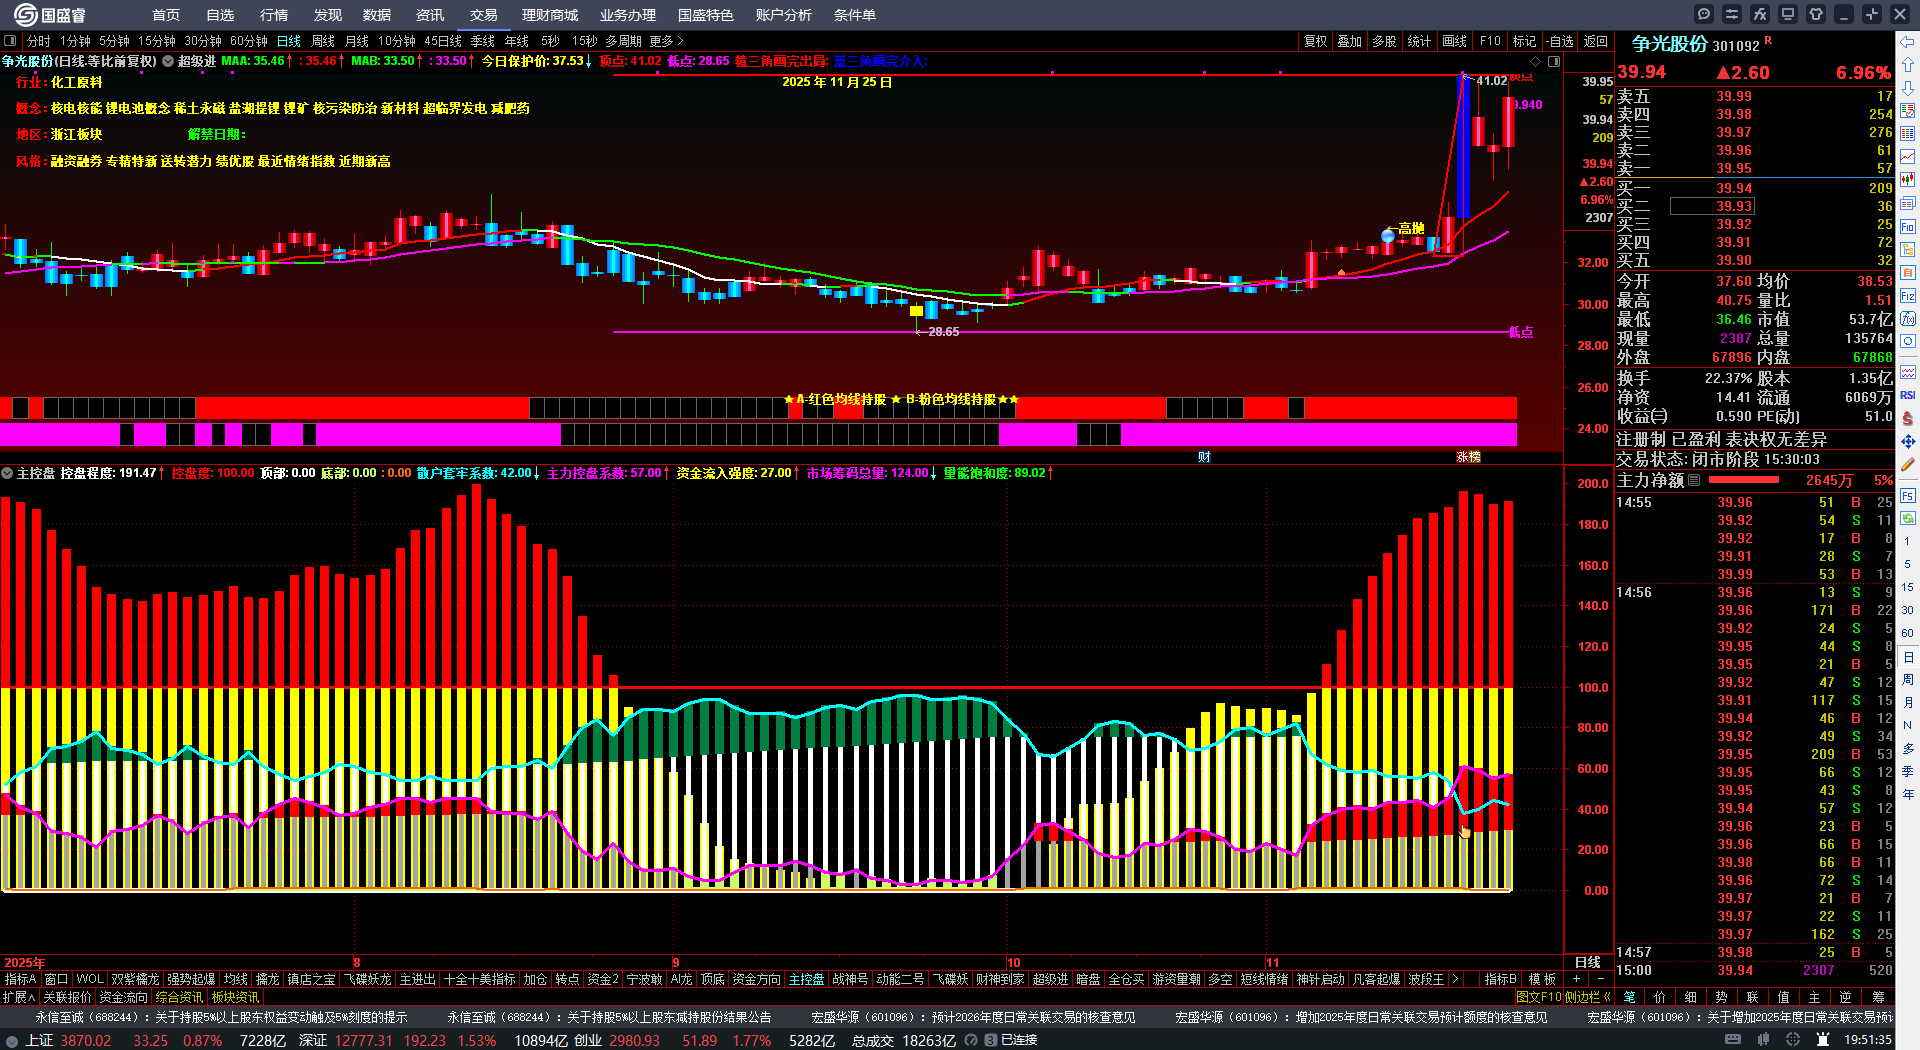Select the pencil drawing tool in sidebar
This screenshot has width=1920, height=1050.
1908,465
